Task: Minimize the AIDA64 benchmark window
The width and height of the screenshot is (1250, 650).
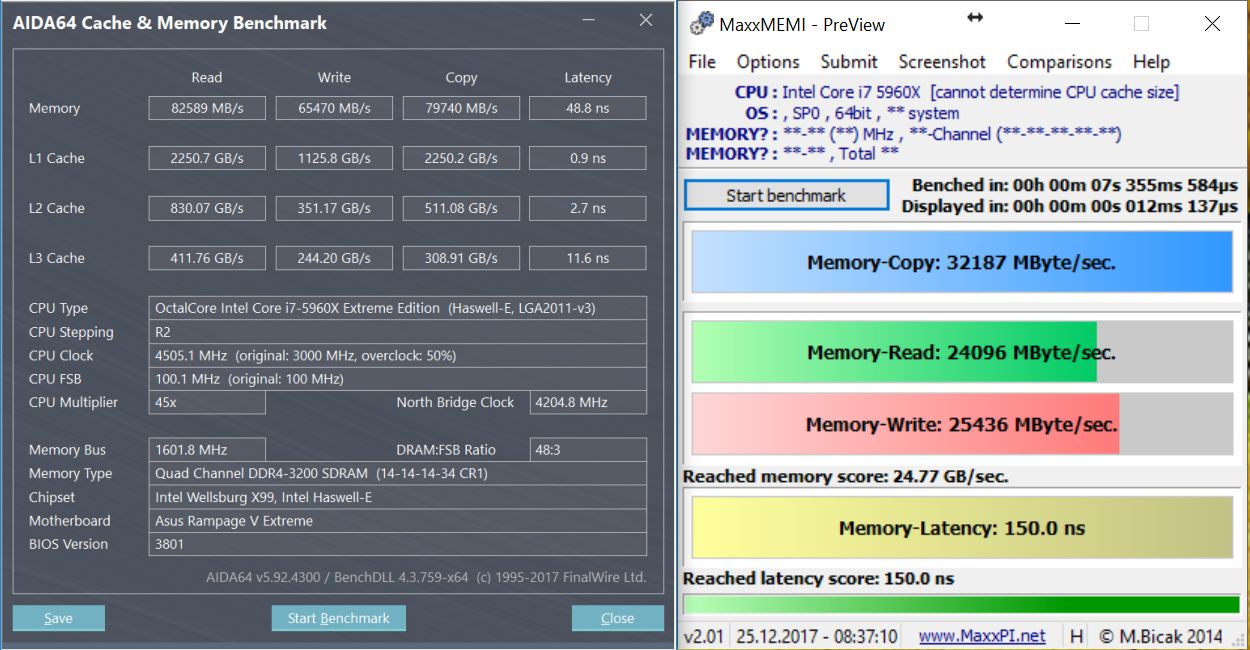Action: [590, 21]
